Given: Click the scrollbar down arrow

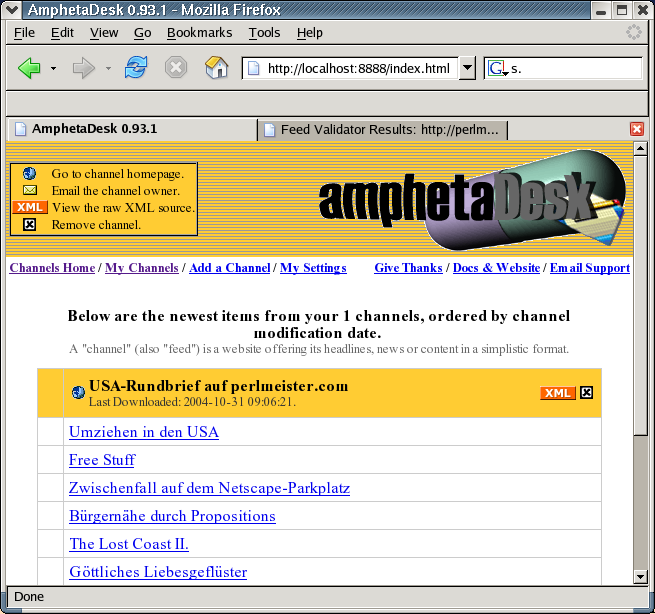Looking at the screenshot, I should point(640,577).
